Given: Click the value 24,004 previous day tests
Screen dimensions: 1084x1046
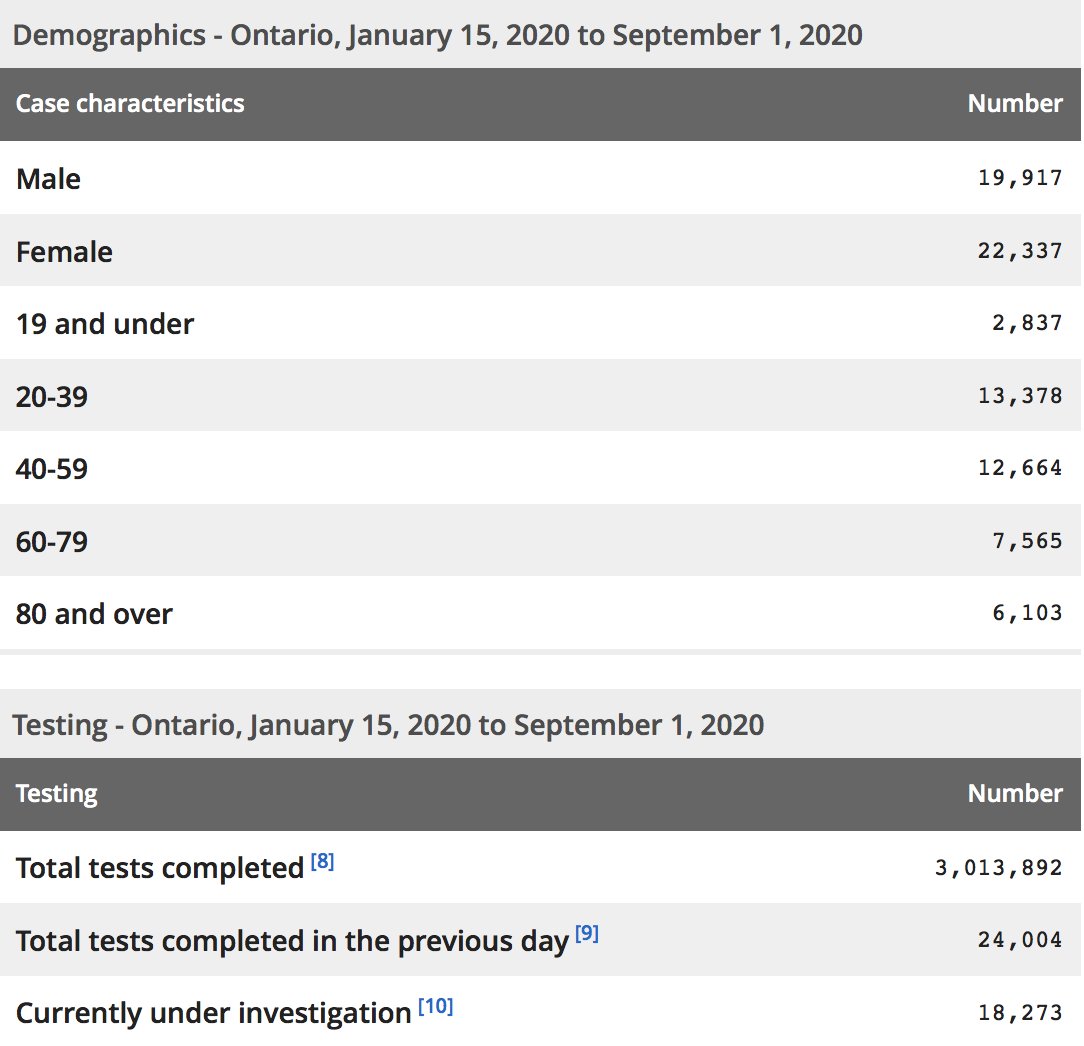Looking at the screenshot, I should click(1020, 940).
